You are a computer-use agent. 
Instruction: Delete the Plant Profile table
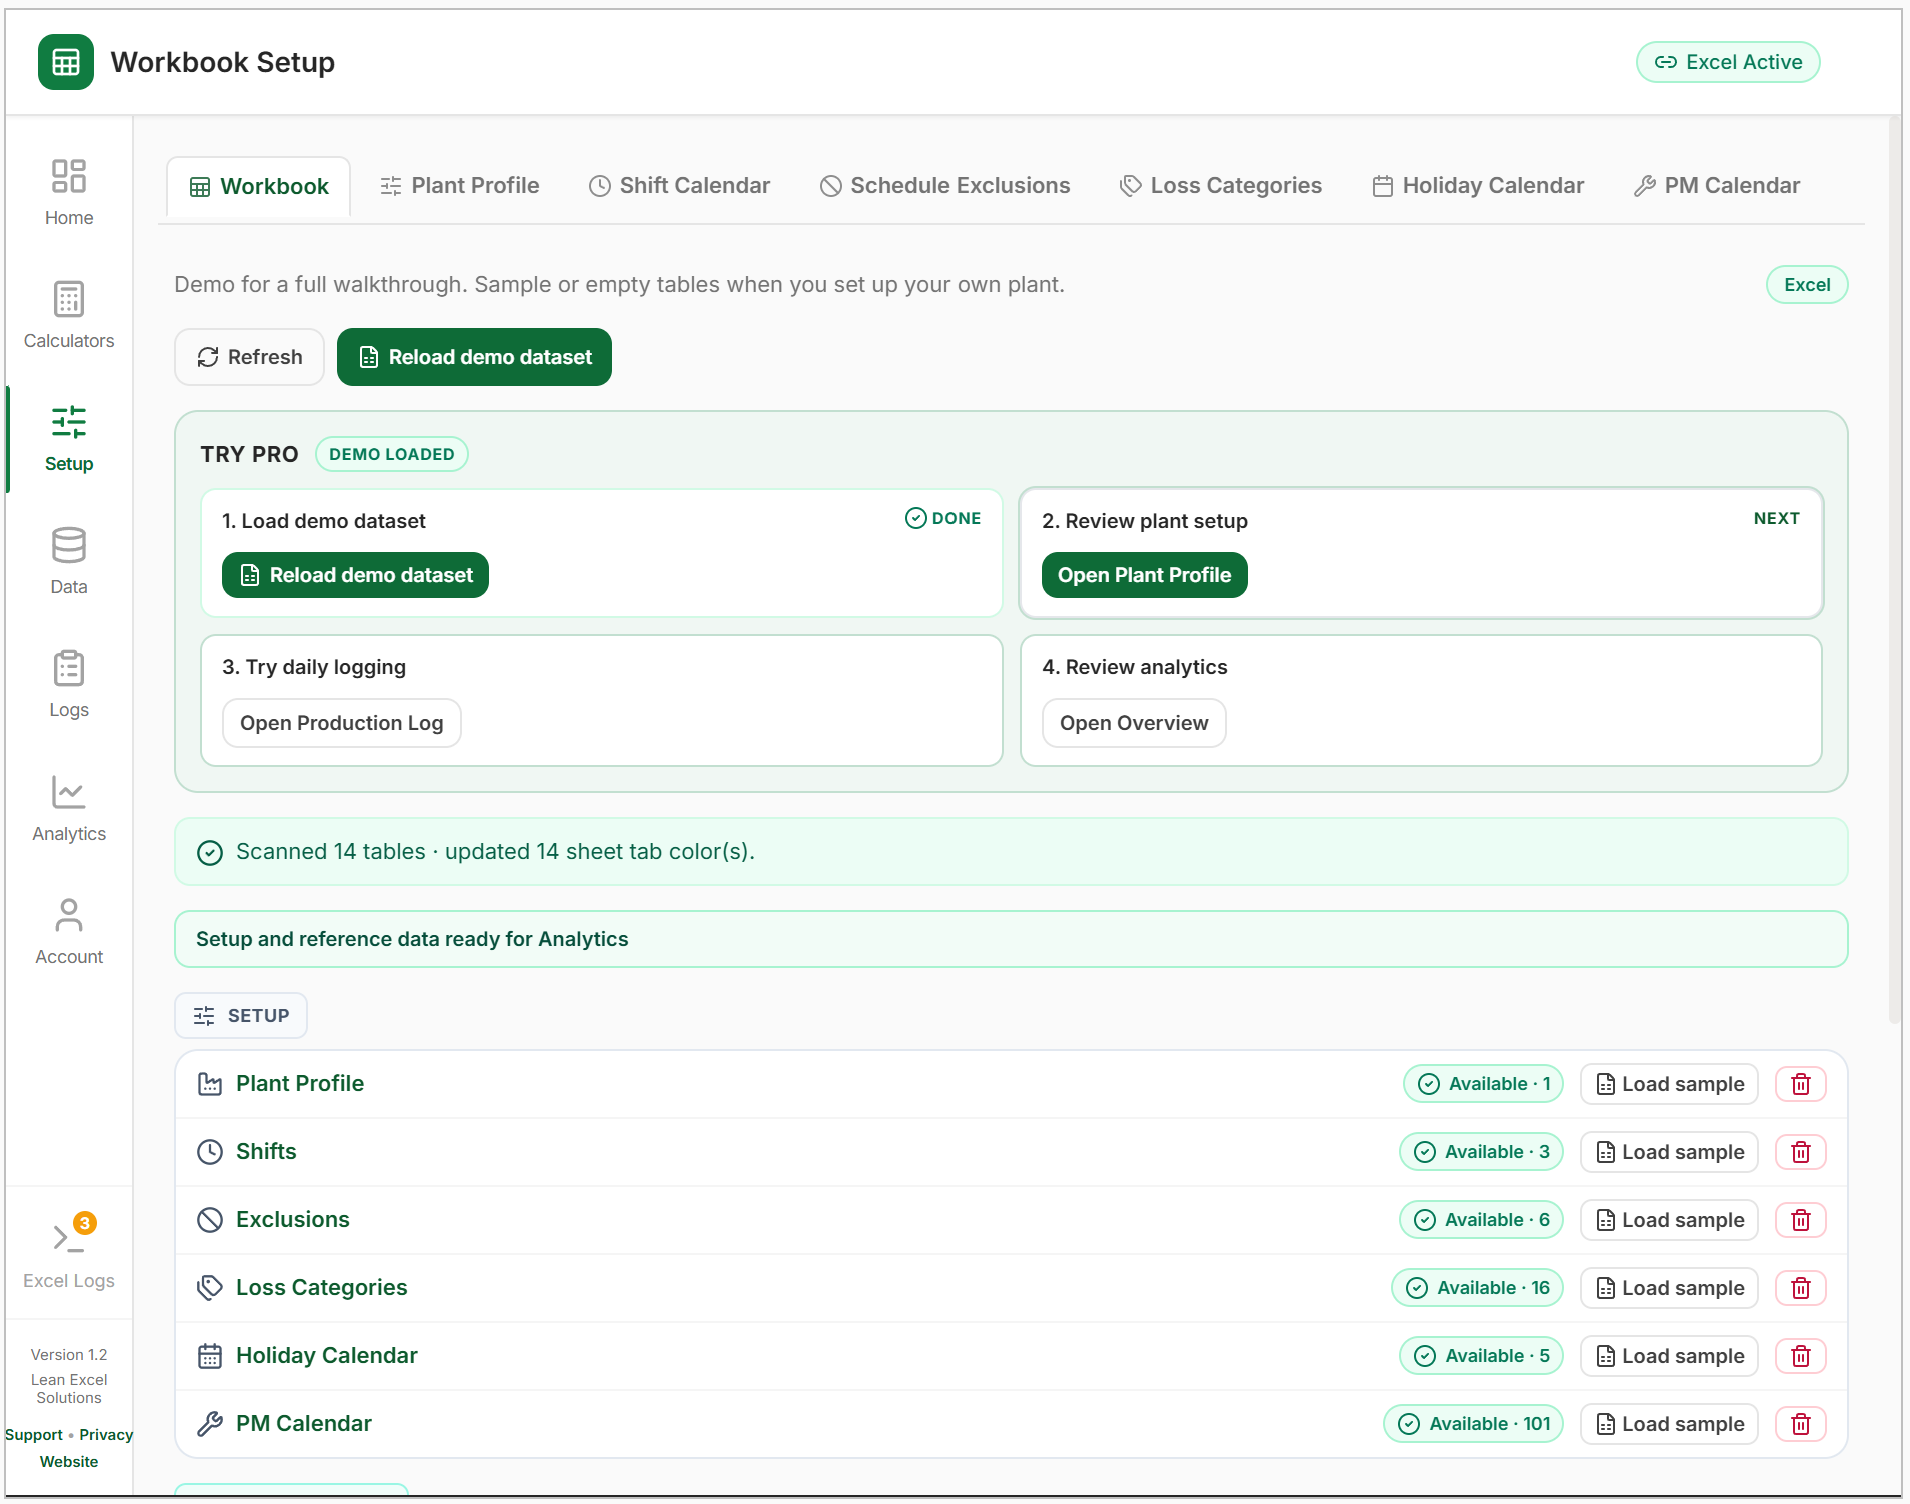(1801, 1084)
